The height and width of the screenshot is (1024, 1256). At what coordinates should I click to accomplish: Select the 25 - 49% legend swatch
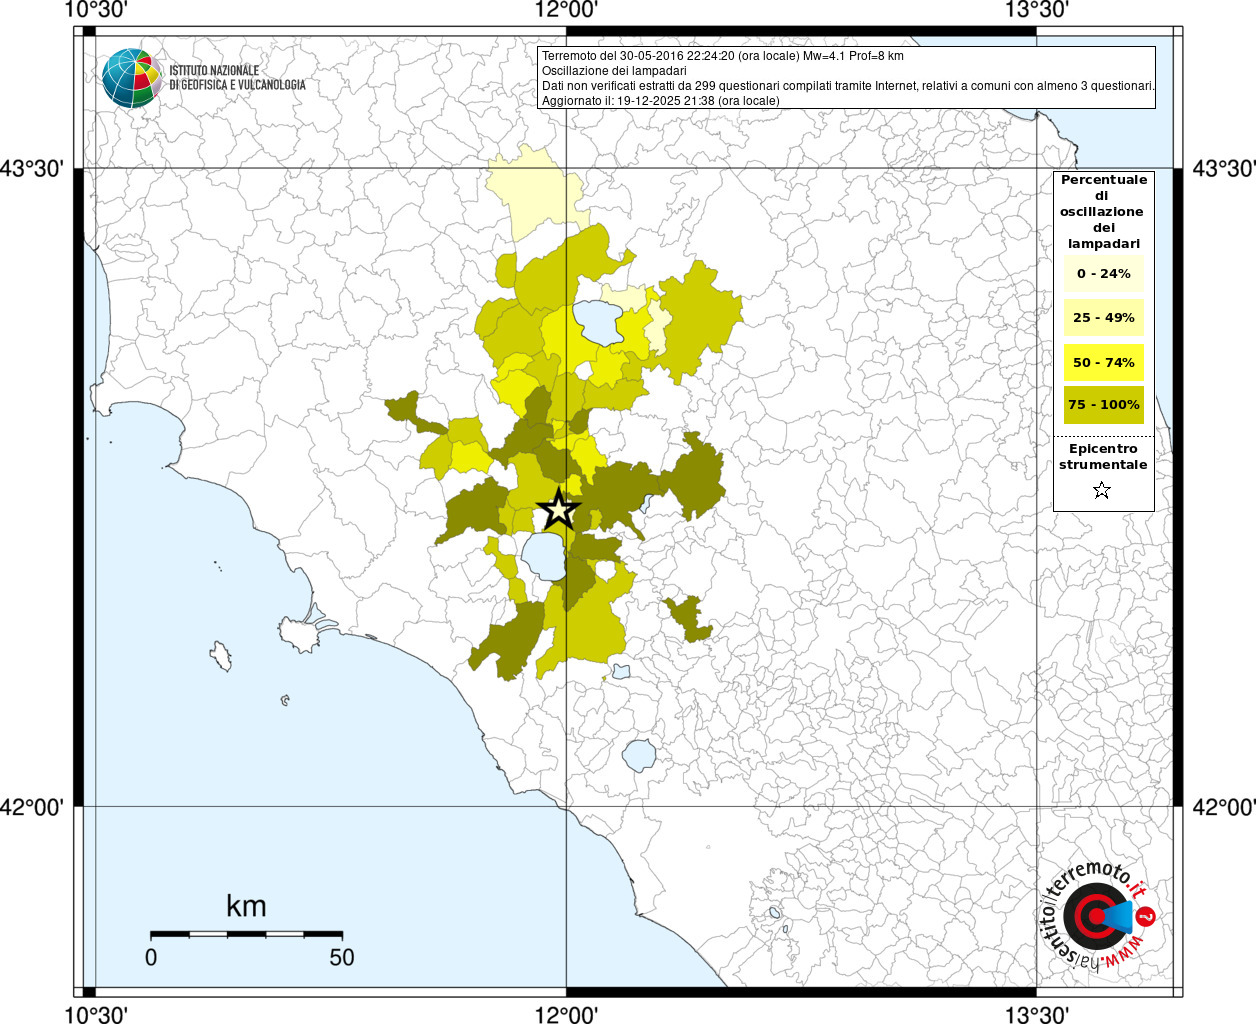1103,318
